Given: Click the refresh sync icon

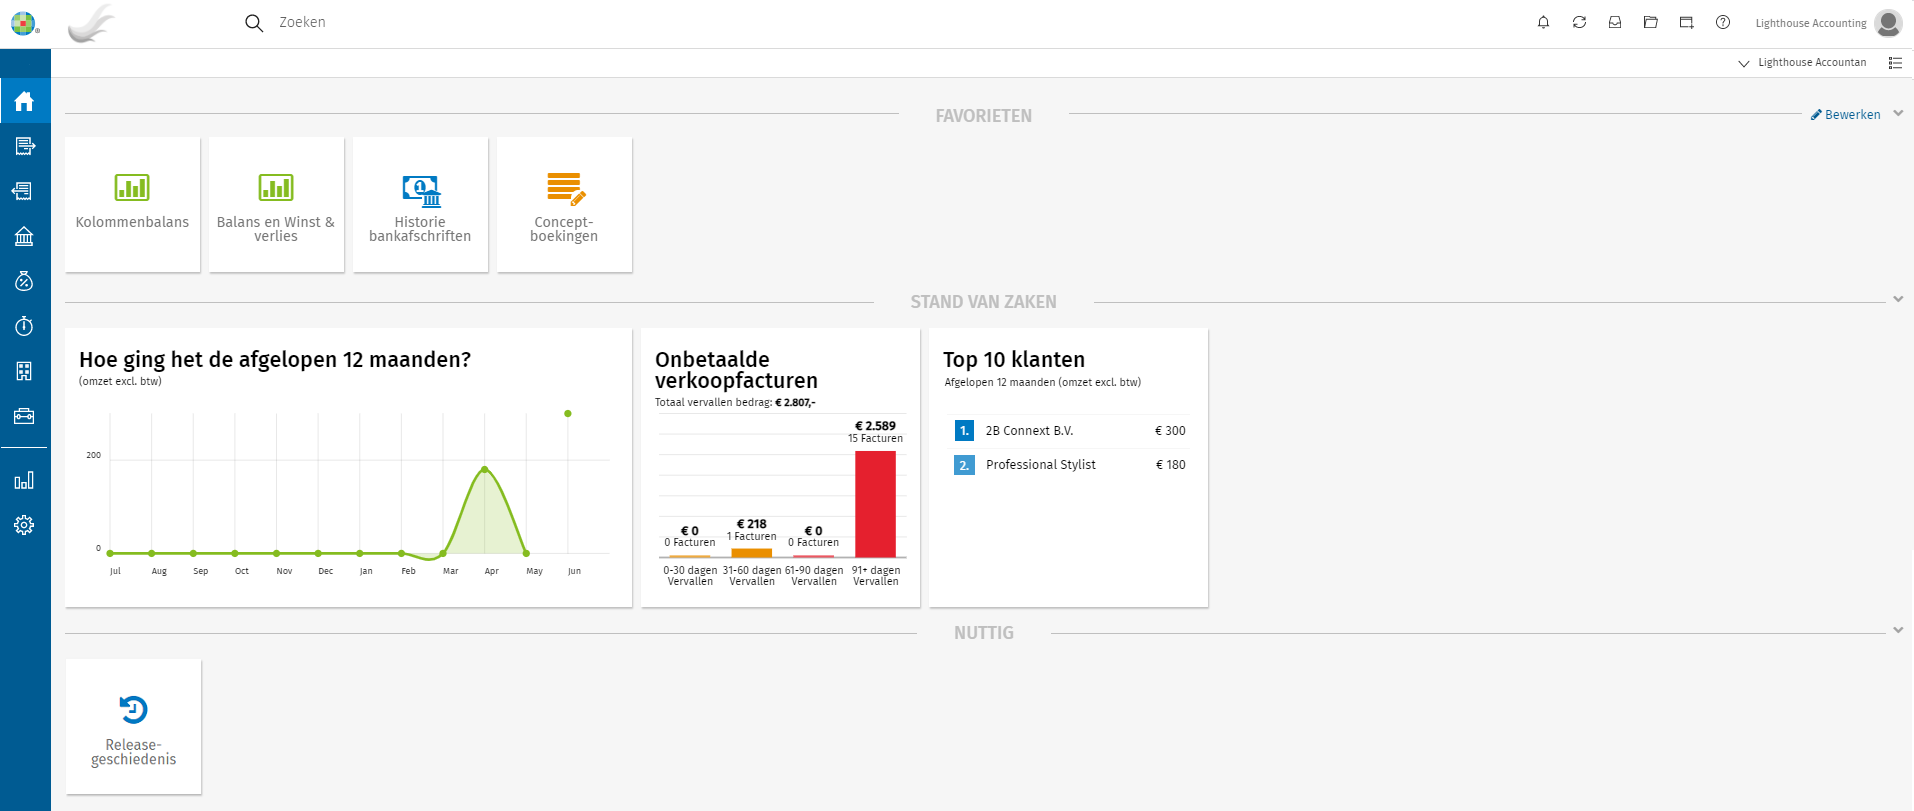Looking at the screenshot, I should click(1579, 22).
